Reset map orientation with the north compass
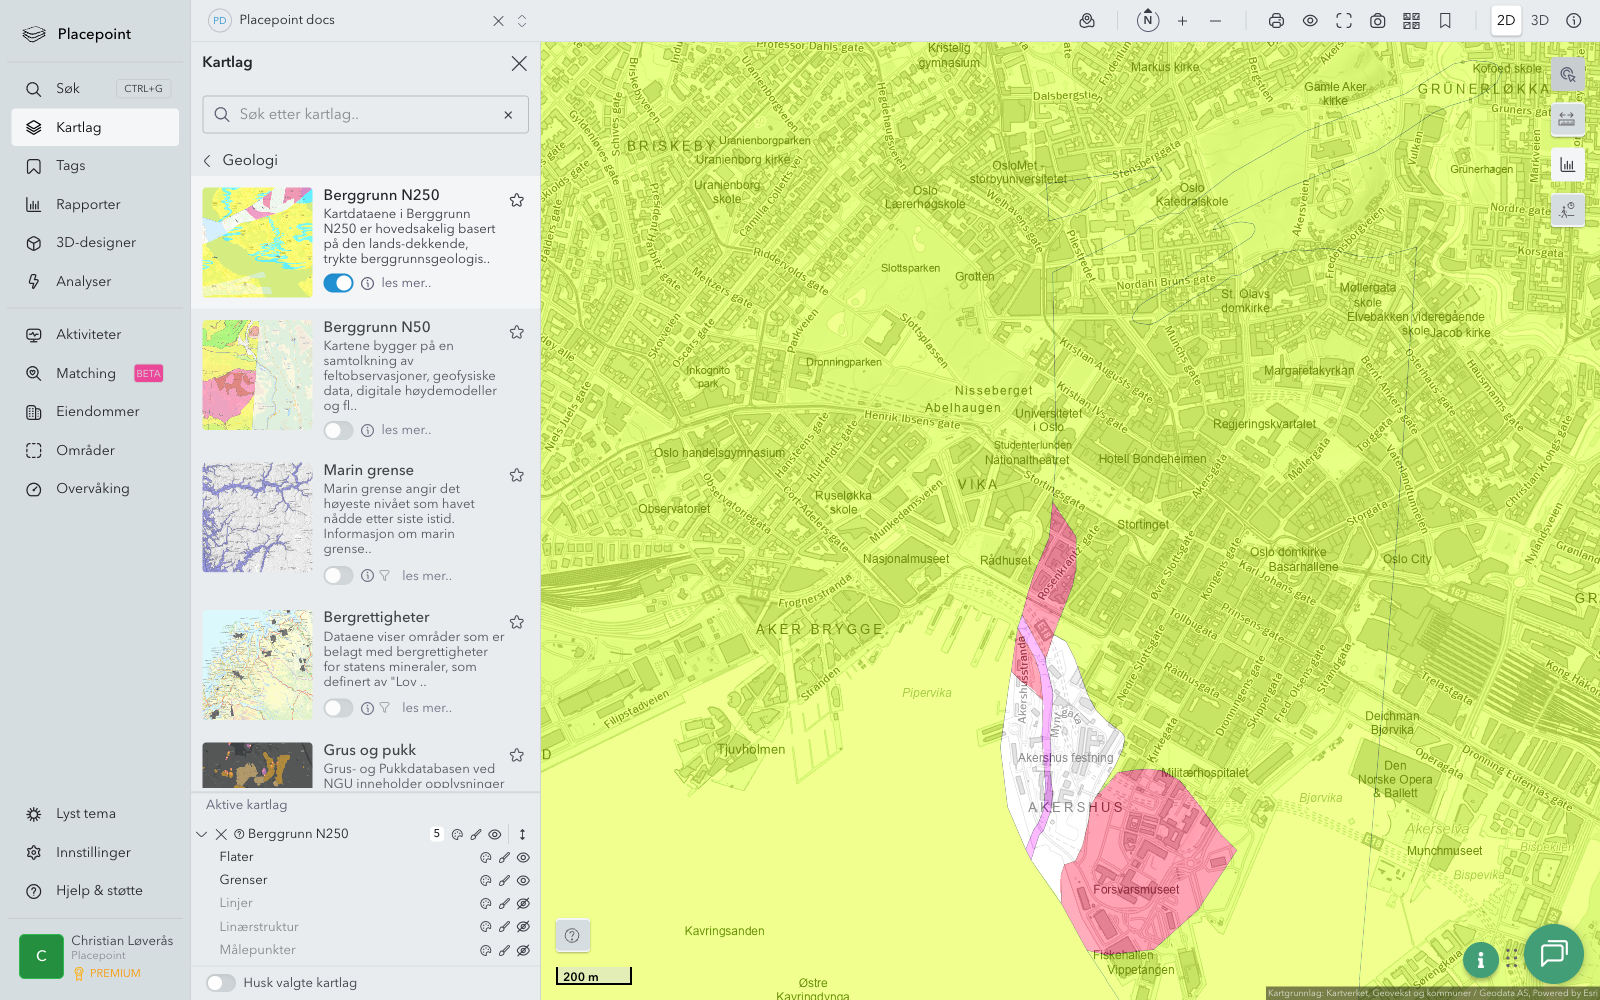This screenshot has width=1600, height=1000. tap(1148, 20)
